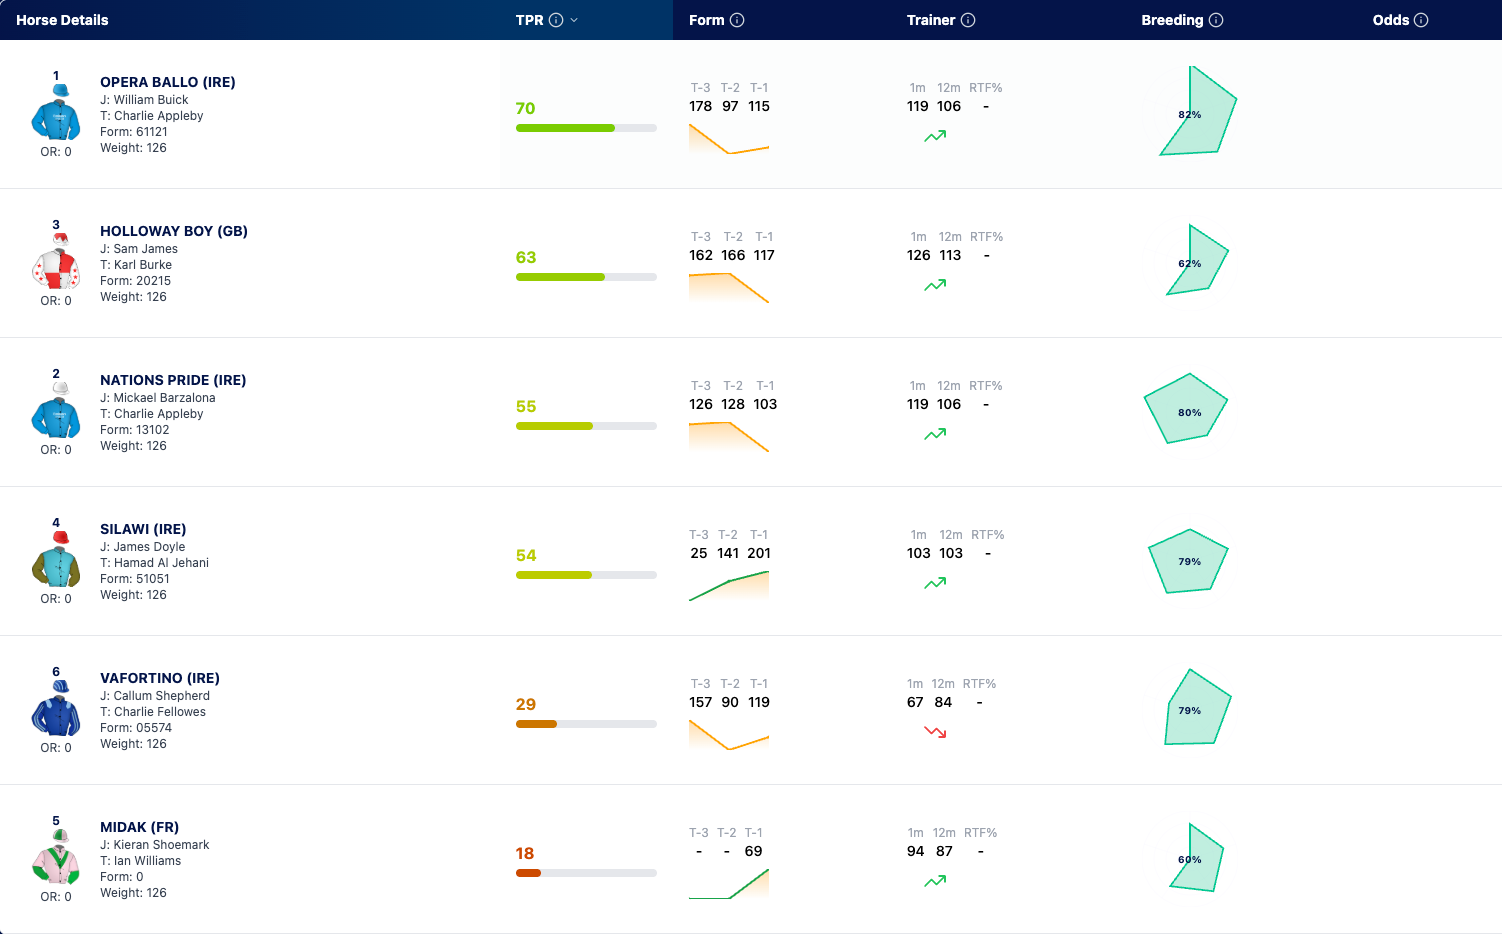Click the TPR info icon
The image size is (1502, 934).
click(x=556, y=20)
